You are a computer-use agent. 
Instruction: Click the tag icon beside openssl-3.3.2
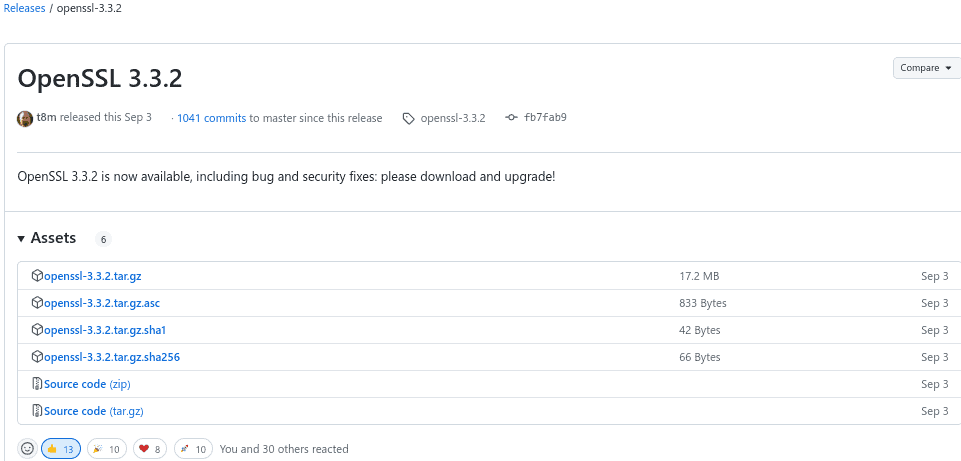[408, 118]
